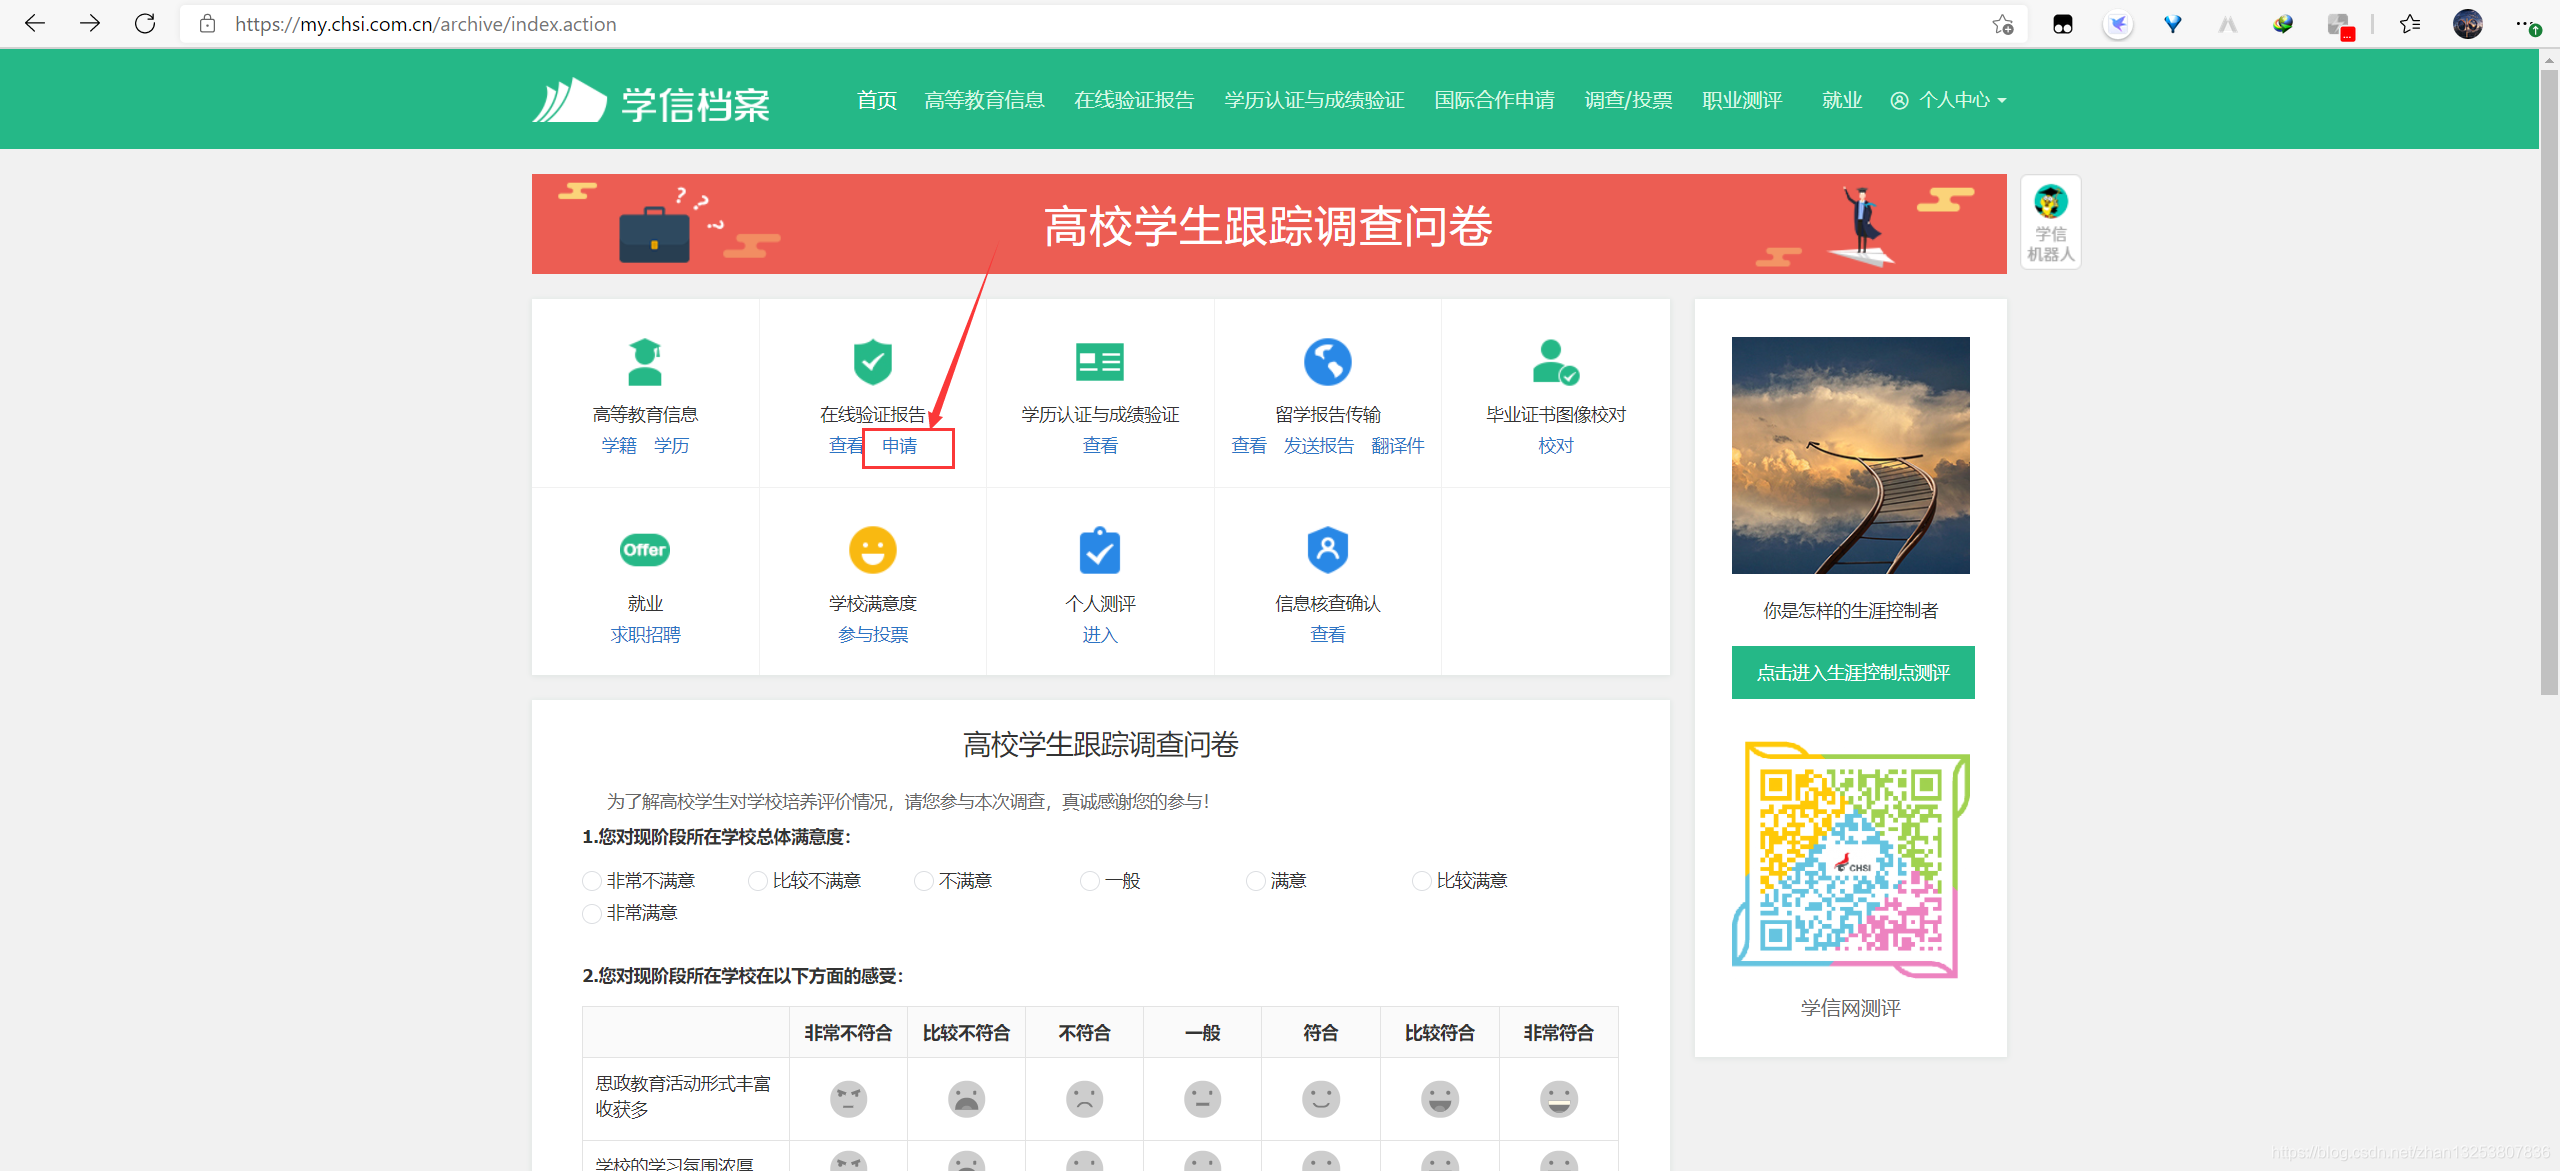Click the smiley icon for 学校满意度
This screenshot has width=2560, height=1171.
click(872, 549)
